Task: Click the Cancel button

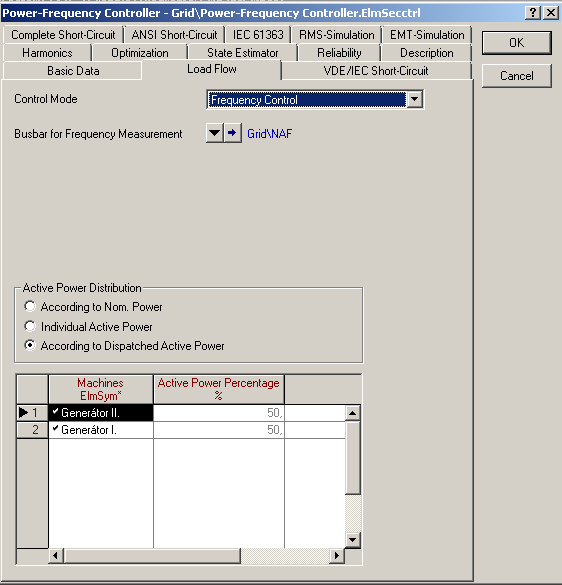Action: [x=516, y=76]
